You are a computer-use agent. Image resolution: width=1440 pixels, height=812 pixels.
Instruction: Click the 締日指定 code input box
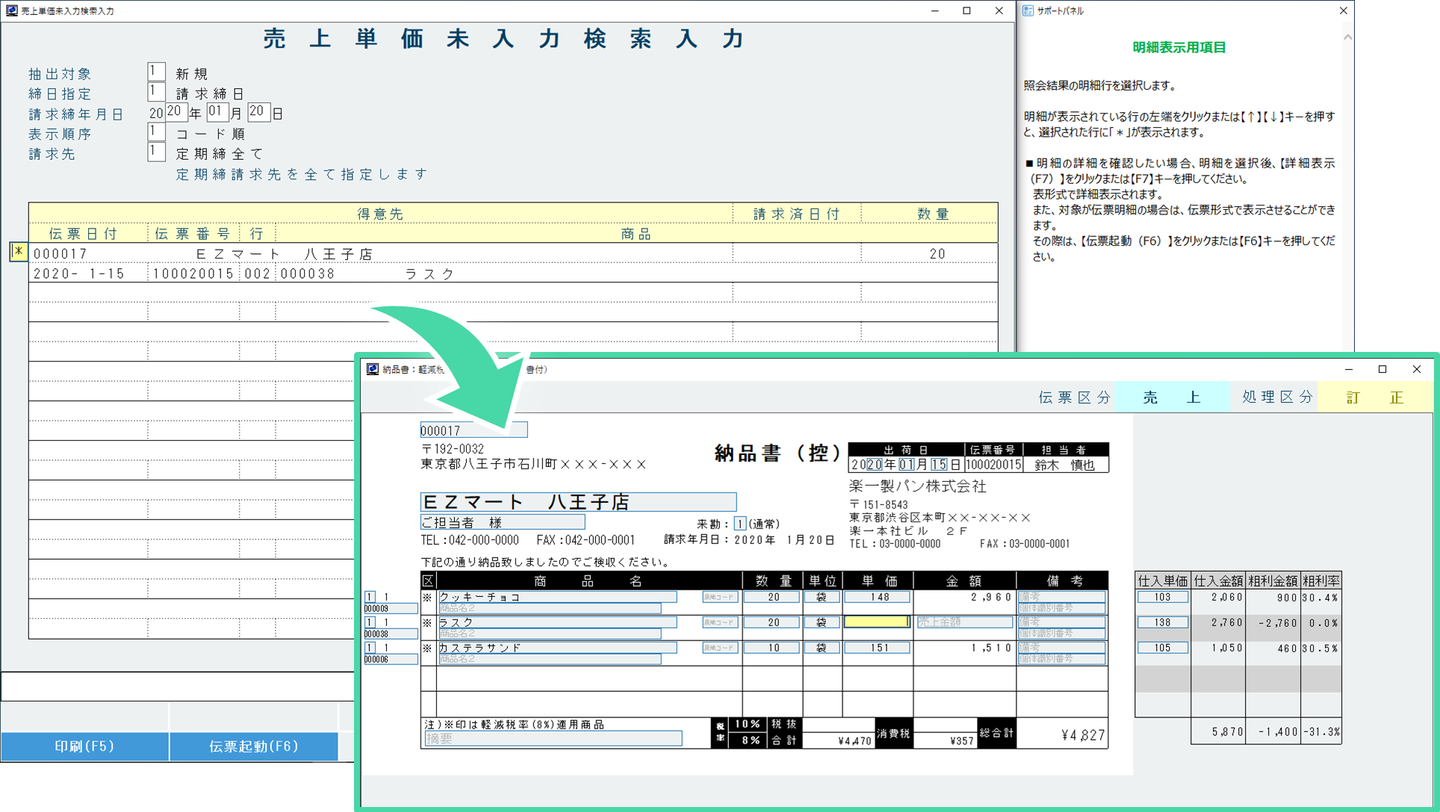click(156, 93)
